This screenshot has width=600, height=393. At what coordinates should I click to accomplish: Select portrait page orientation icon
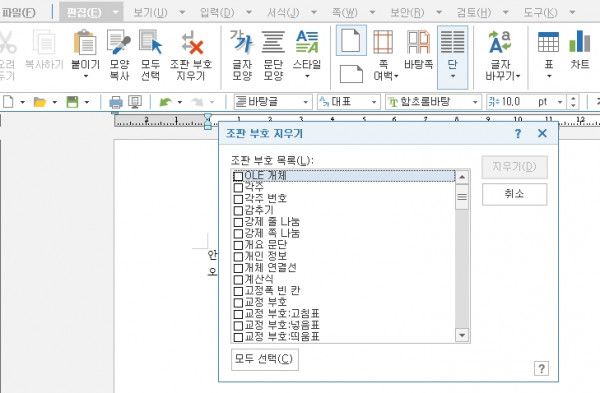pyautogui.click(x=351, y=40)
